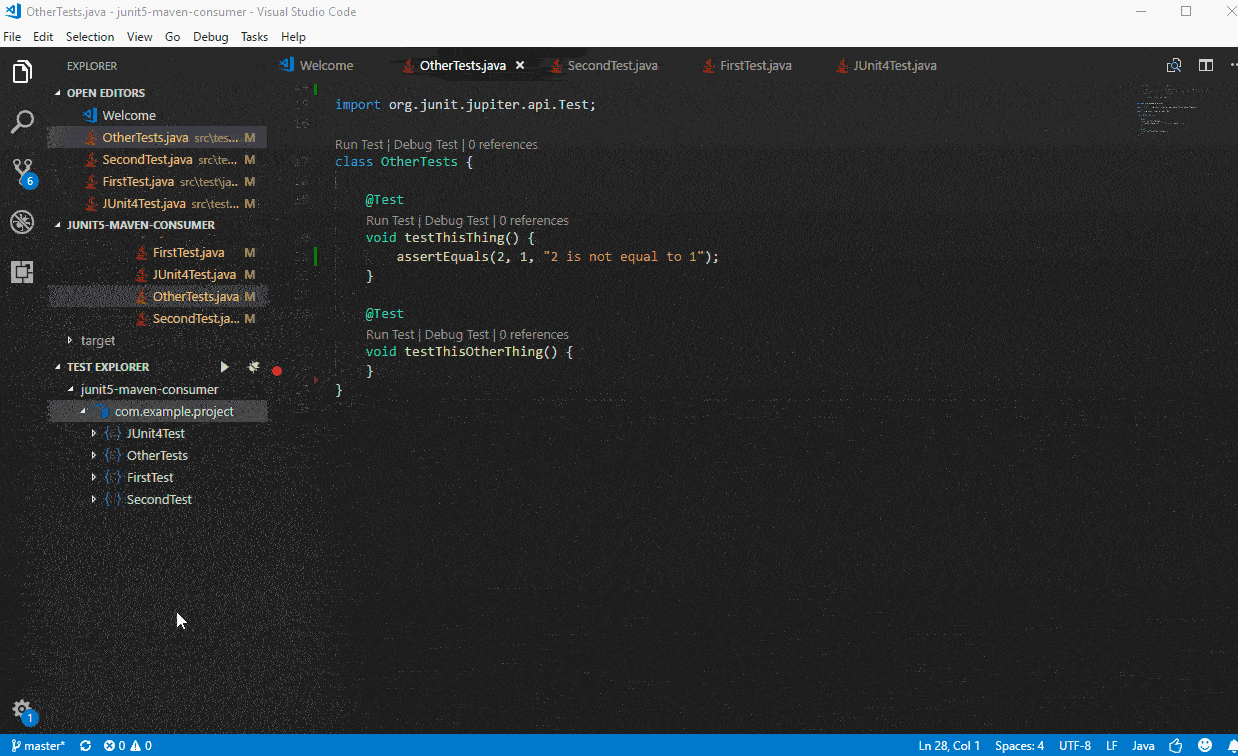Click the JUnit4Test class braces icon
Image resolution: width=1238 pixels, height=756 pixels.
114,434
